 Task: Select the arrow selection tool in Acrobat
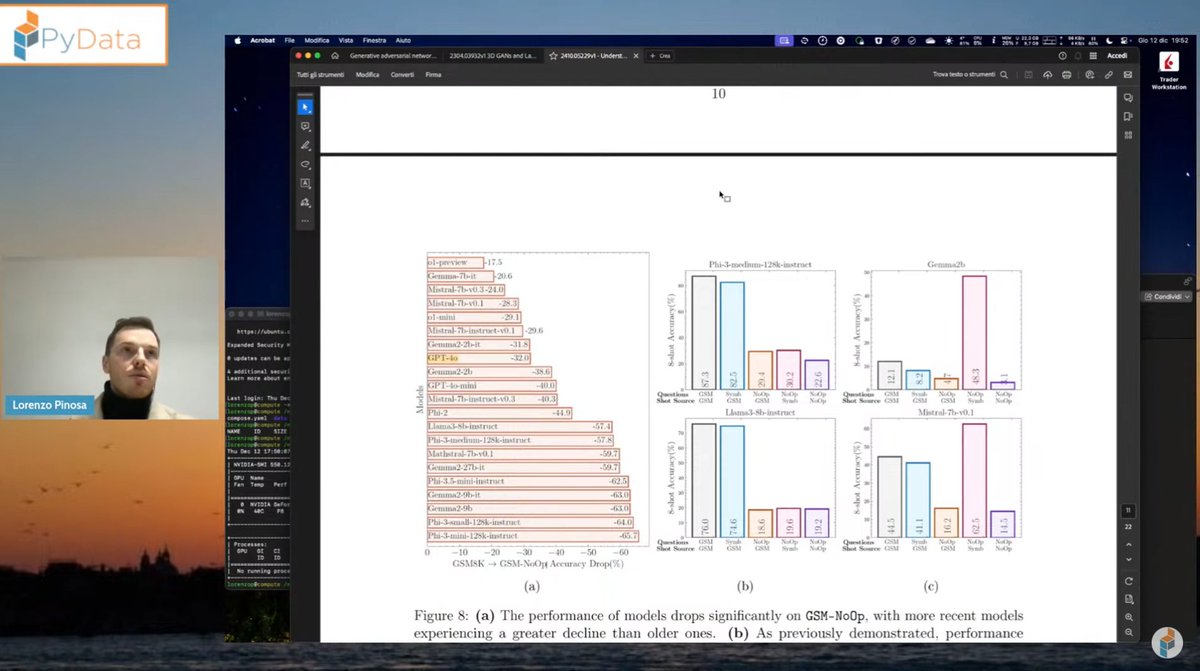coord(306,107)
